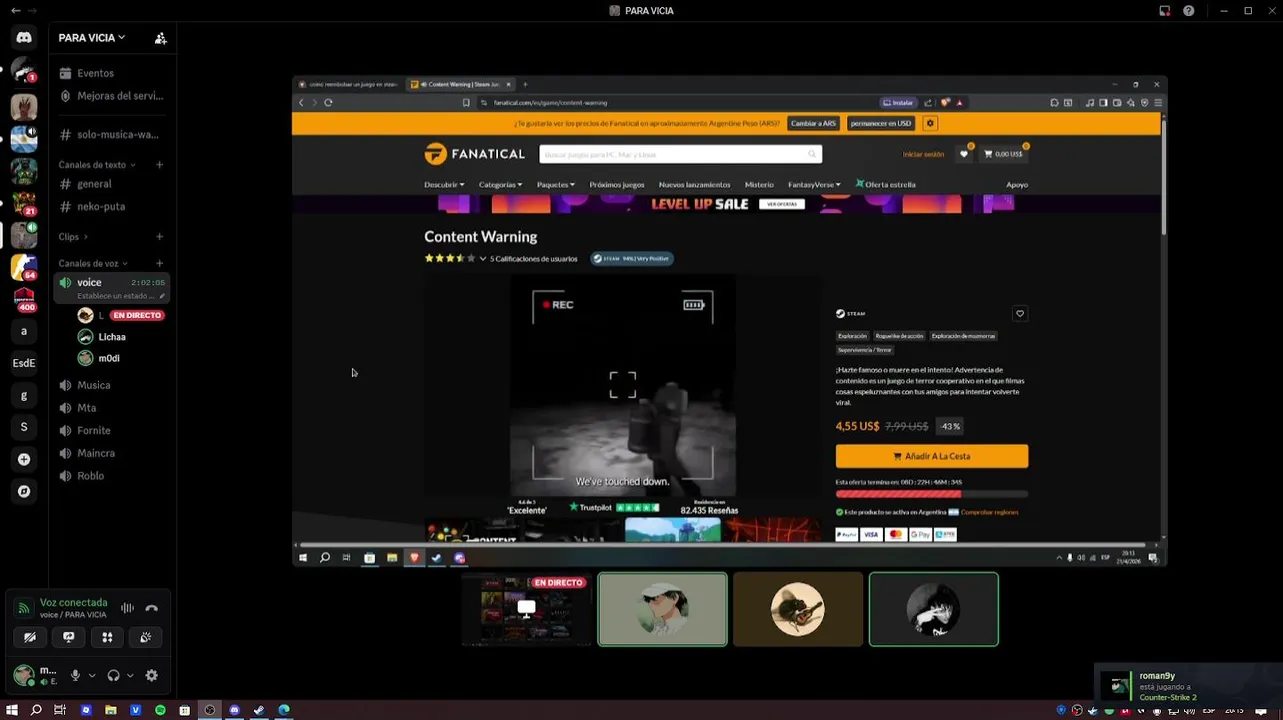Create a channel in Canales de voz
The height and width of the screenshot is (720, 1283).
[x=160, y=263]
